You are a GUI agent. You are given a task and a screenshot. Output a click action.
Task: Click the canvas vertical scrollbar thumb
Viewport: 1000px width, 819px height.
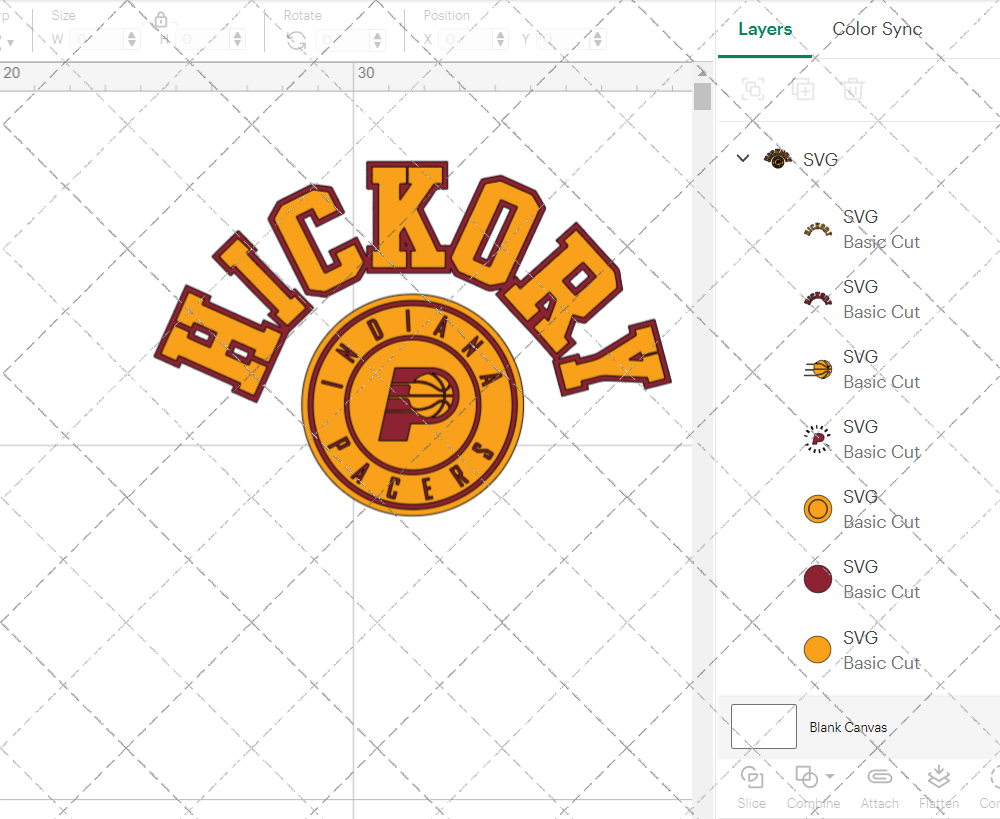pyautogui.click(x=702, y=97)
